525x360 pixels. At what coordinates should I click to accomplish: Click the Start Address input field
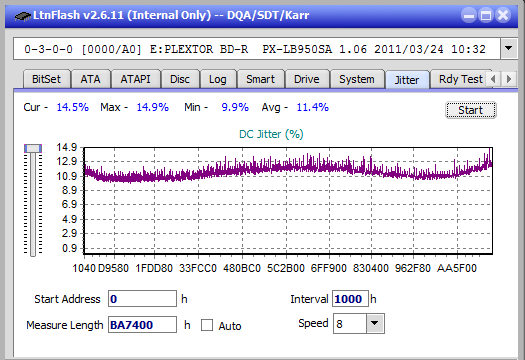(142, 299)
